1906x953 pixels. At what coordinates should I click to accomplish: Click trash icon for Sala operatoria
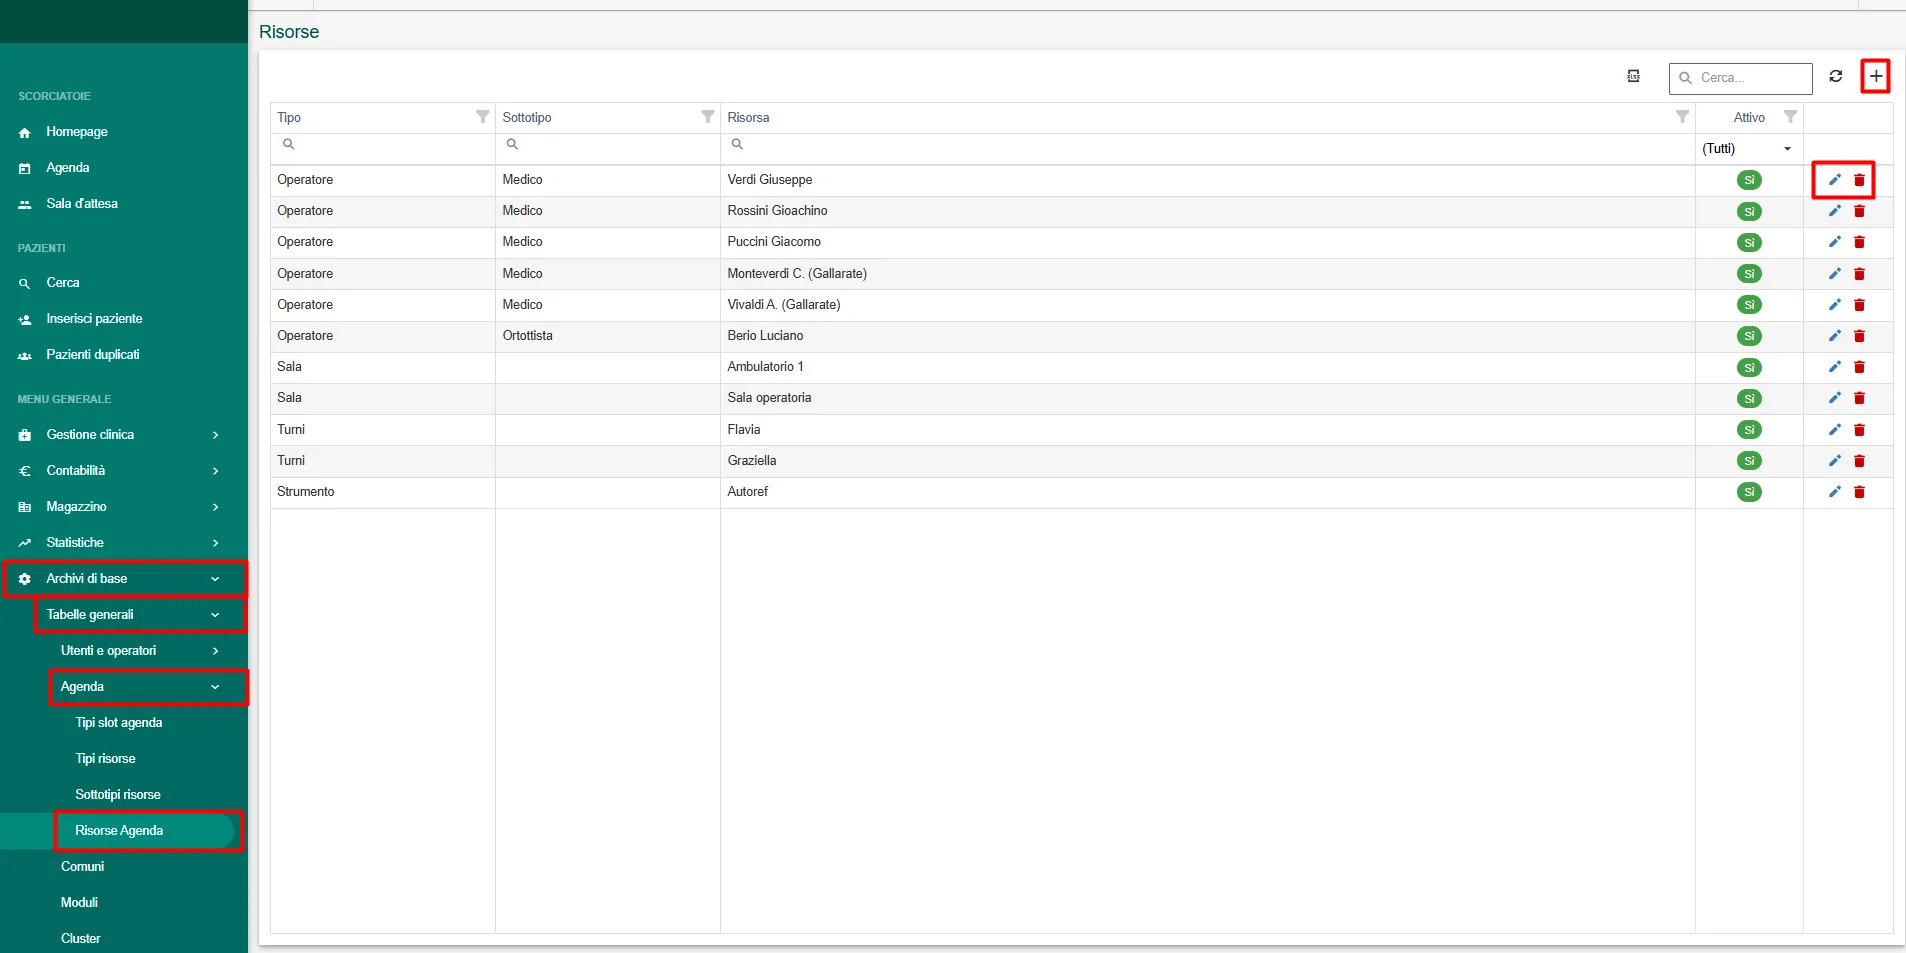1859,398
